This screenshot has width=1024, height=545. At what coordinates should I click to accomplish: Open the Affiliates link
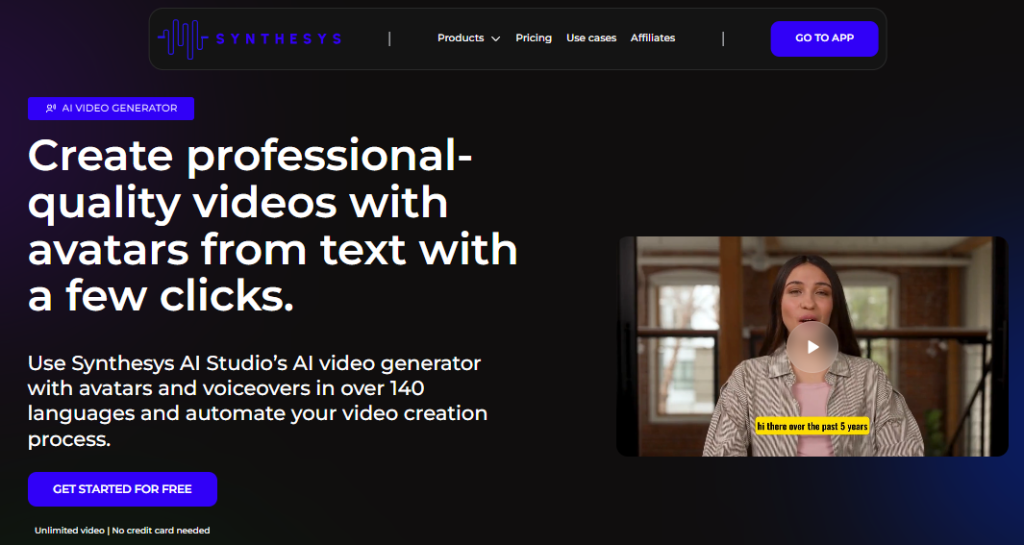[x=652, y=38]
